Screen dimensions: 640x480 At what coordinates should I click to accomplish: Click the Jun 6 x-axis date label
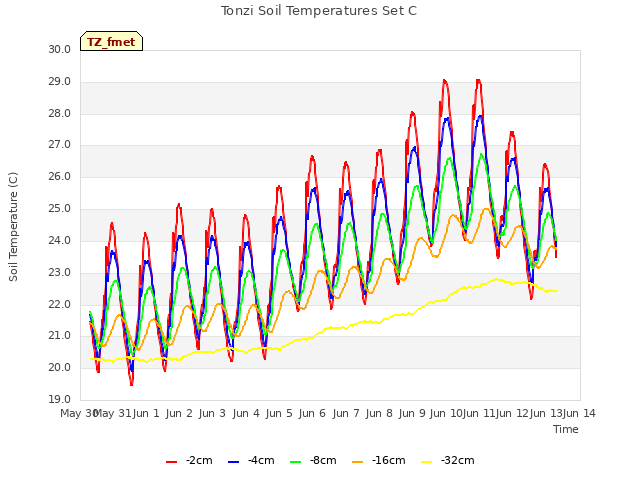(312, 413)
